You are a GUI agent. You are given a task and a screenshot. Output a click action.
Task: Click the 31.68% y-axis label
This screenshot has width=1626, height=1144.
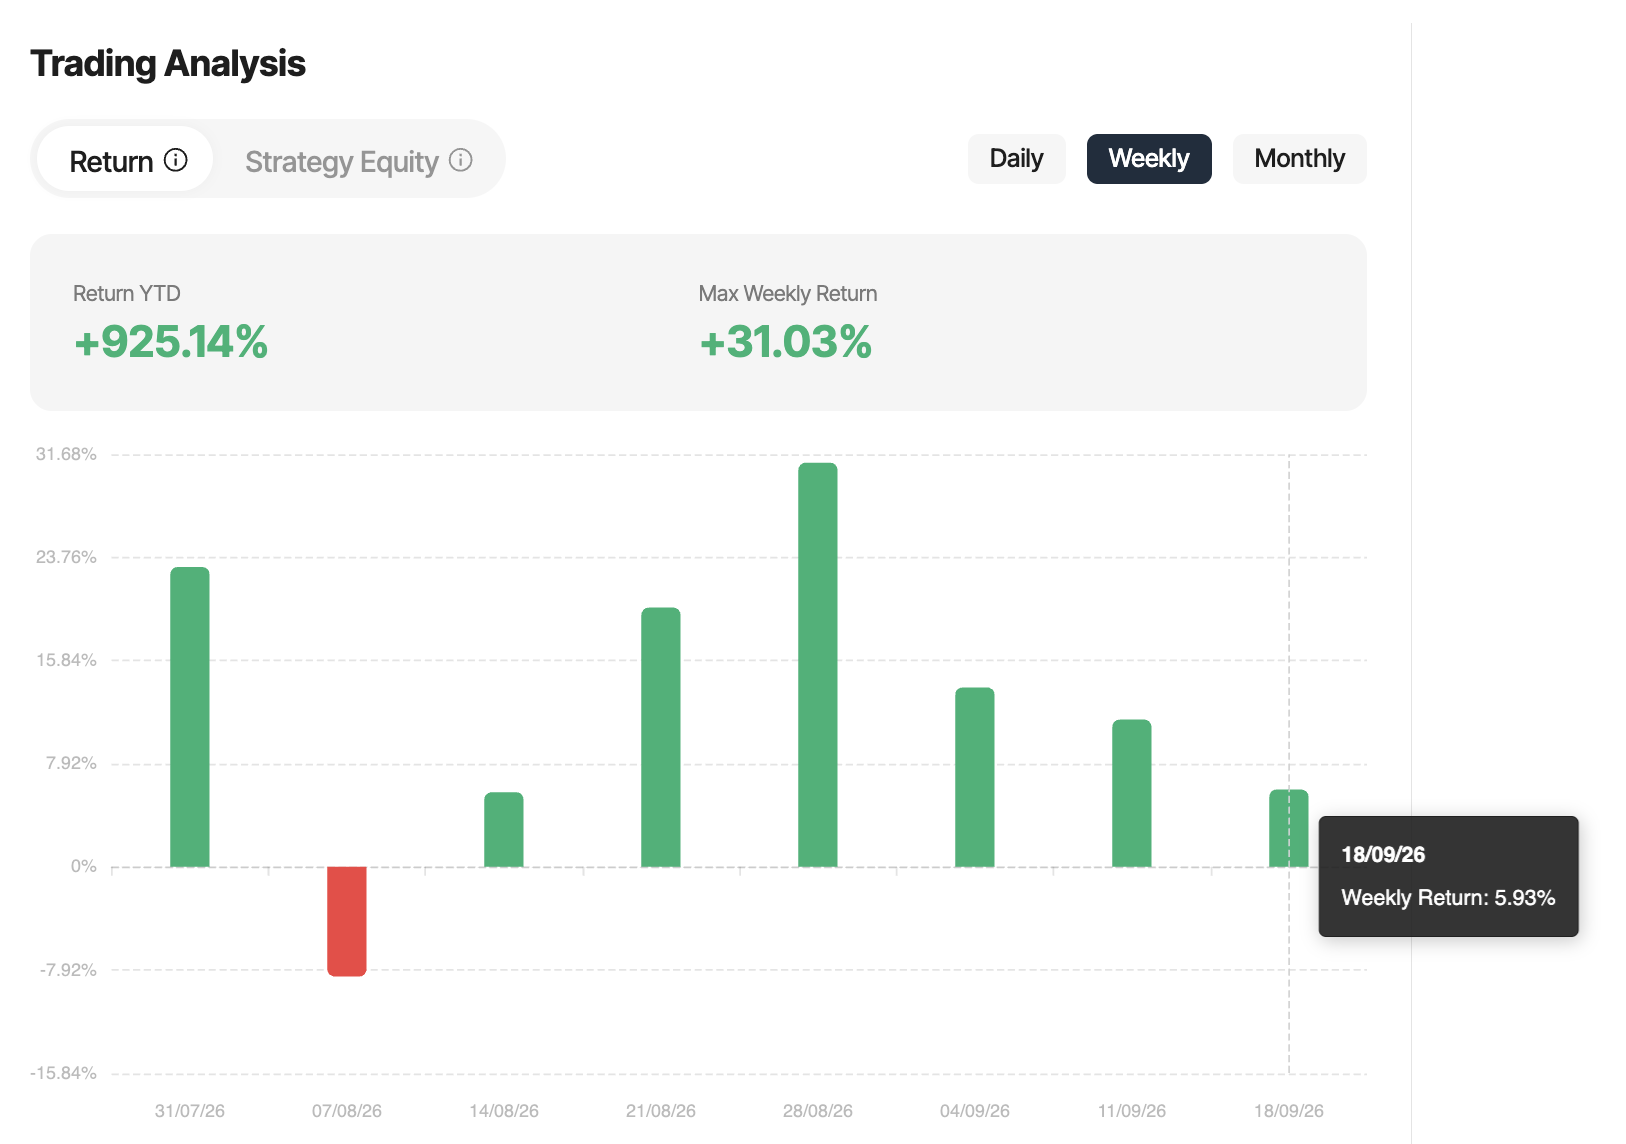coord(66,454)
